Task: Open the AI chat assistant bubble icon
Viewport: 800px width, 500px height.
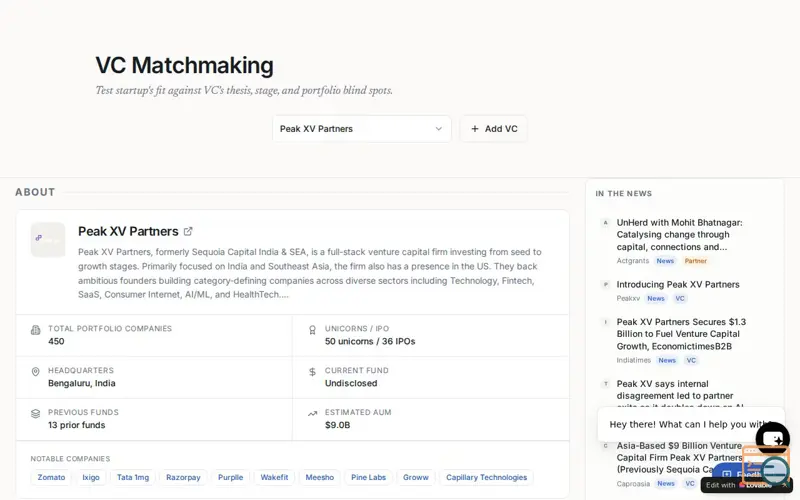Action: click(772, 439)
